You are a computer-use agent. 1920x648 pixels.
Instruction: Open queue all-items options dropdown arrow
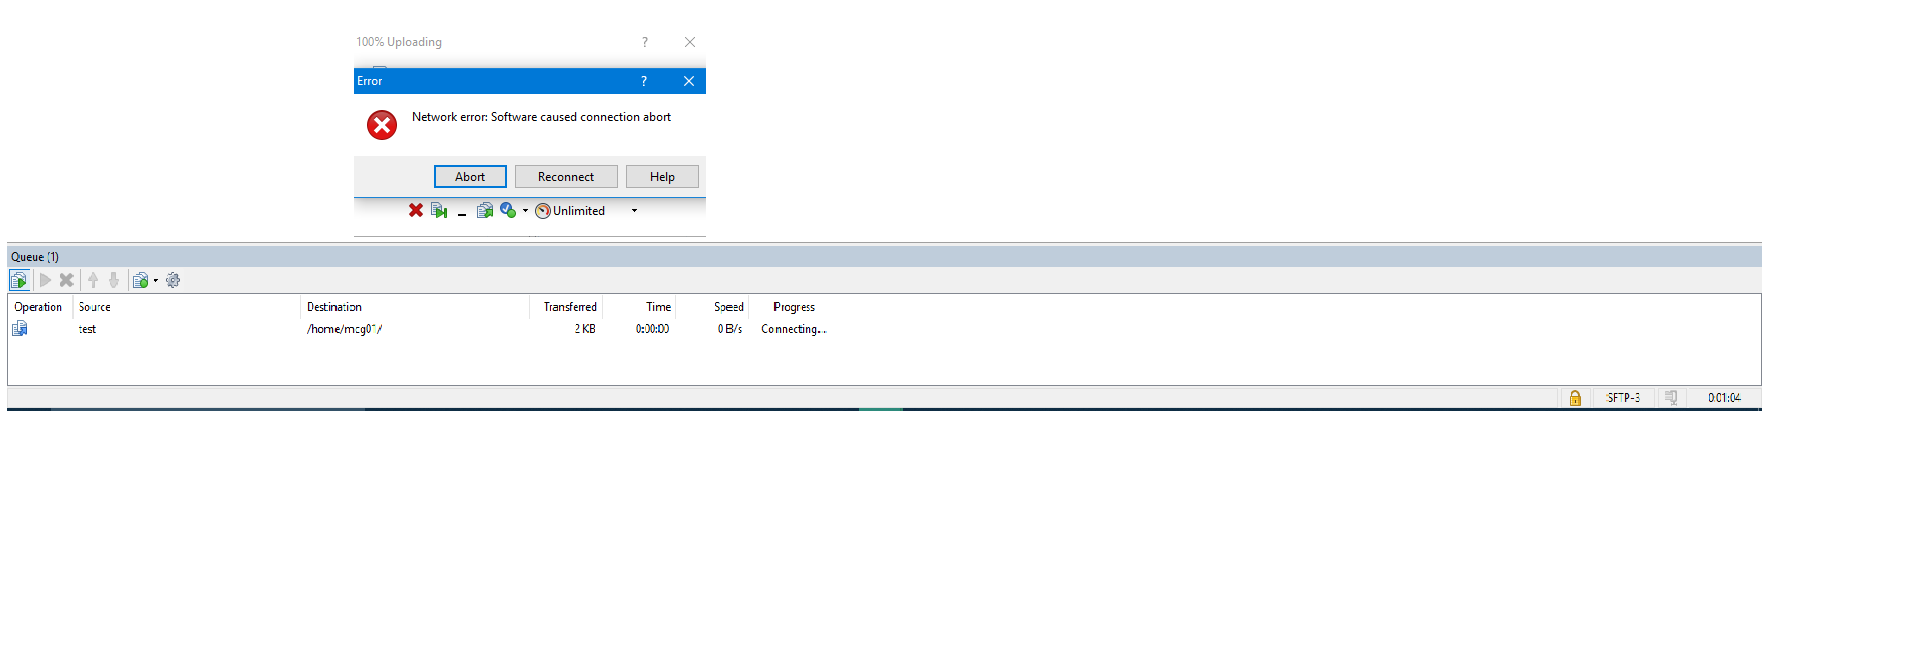pos(156,281)
